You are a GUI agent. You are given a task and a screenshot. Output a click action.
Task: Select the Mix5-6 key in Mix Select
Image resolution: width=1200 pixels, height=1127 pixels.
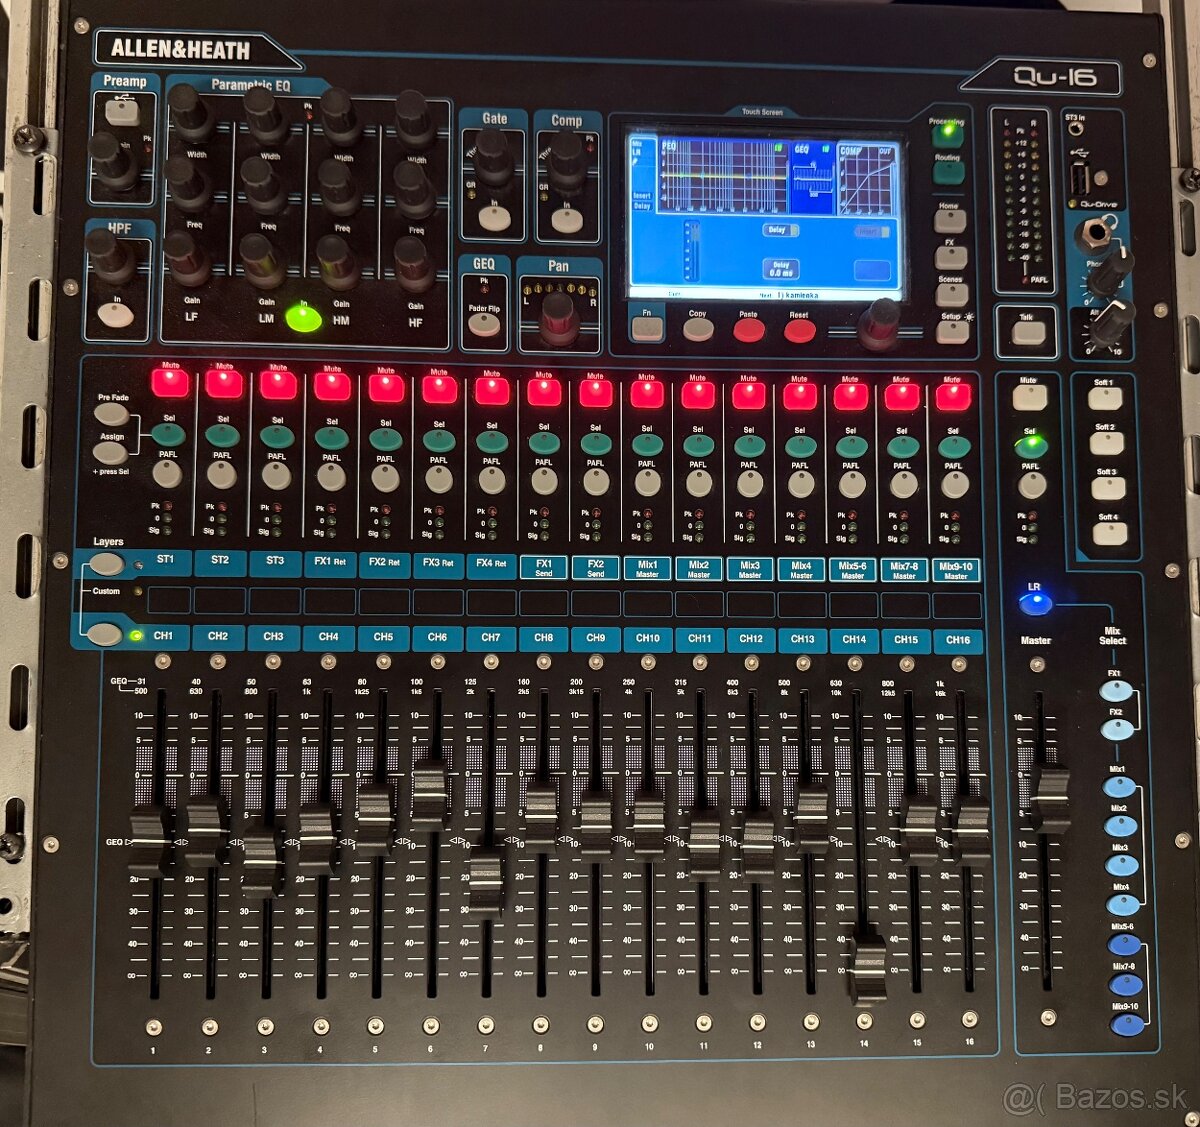[1125, 944]
